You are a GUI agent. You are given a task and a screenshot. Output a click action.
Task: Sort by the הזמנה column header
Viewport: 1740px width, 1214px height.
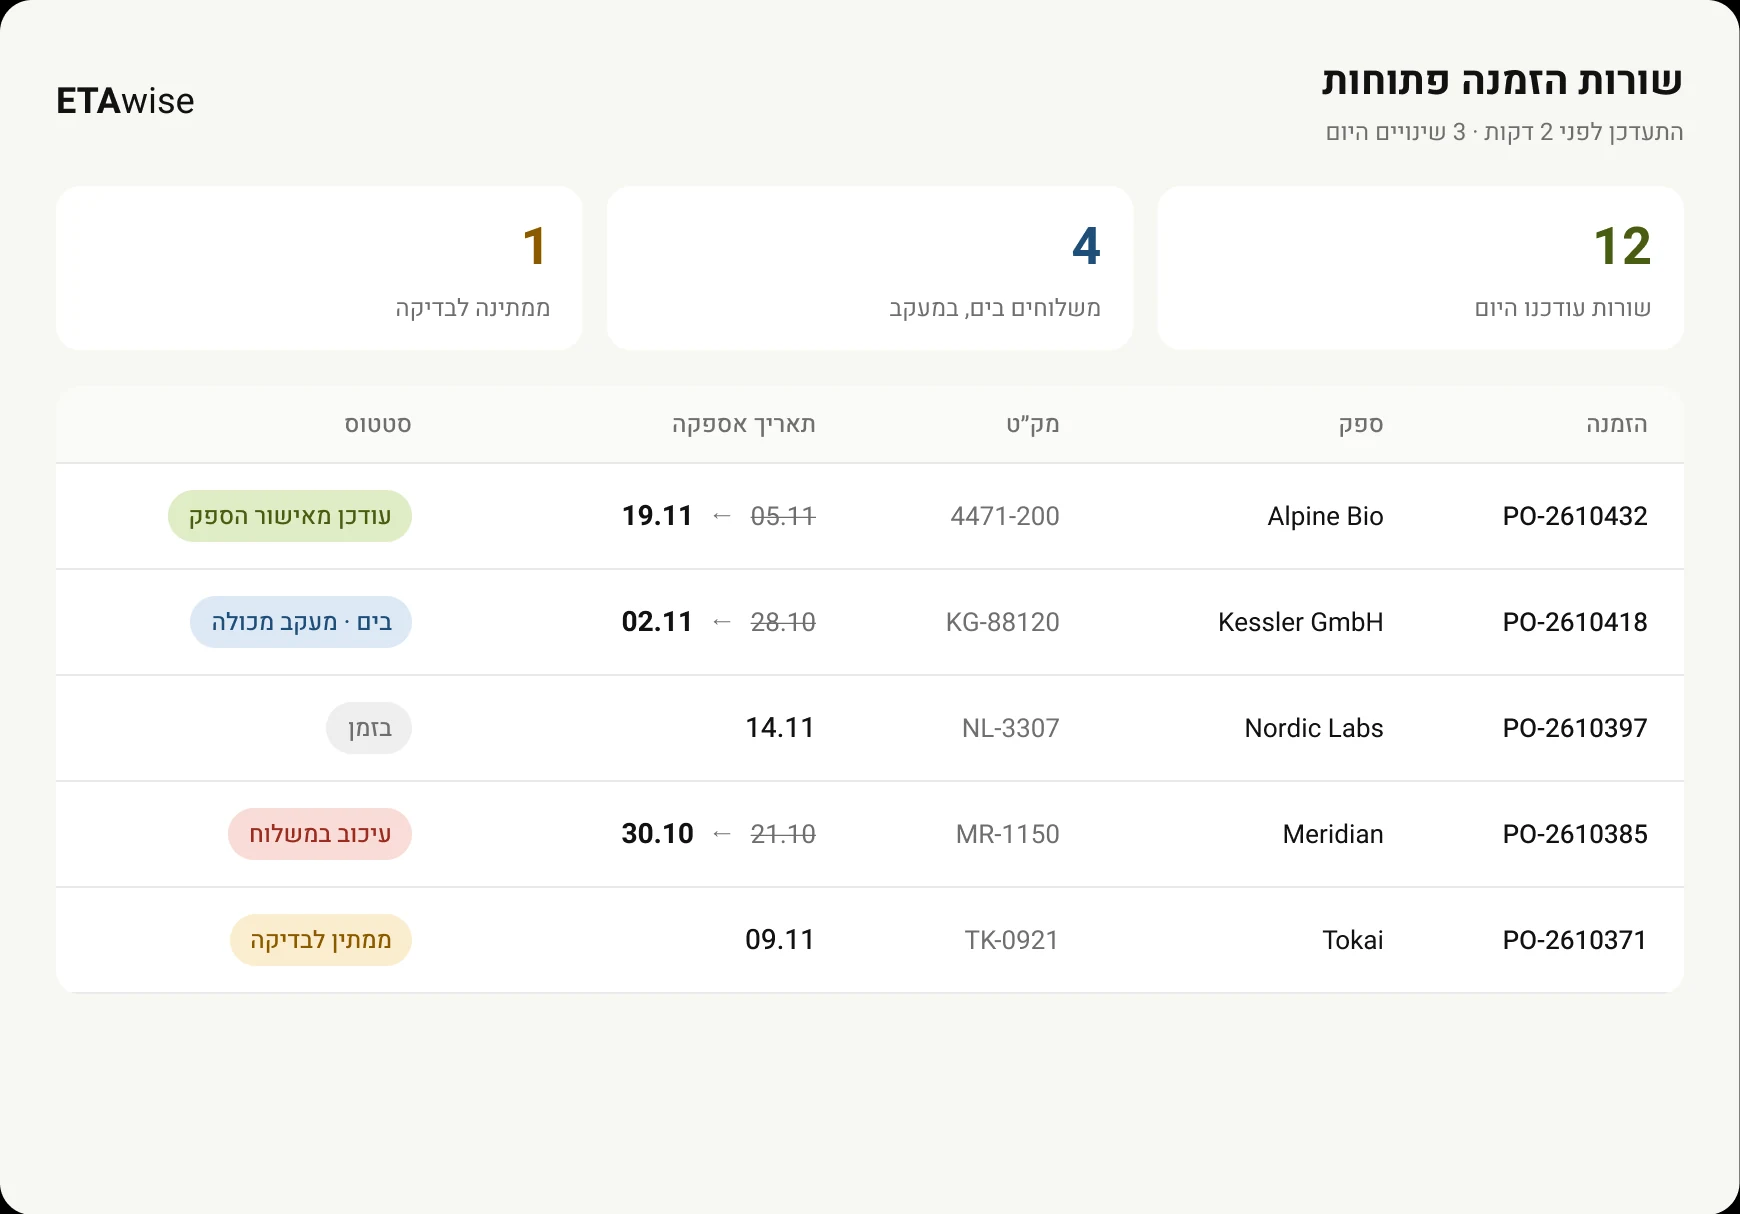[1616, 424]
